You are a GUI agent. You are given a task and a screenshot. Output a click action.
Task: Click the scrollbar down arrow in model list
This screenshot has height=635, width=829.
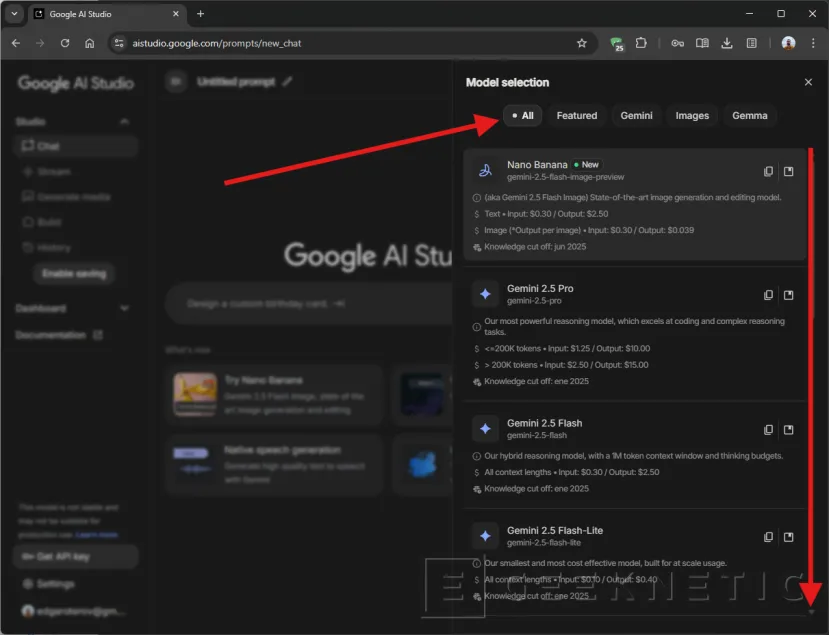click(812, 612)
